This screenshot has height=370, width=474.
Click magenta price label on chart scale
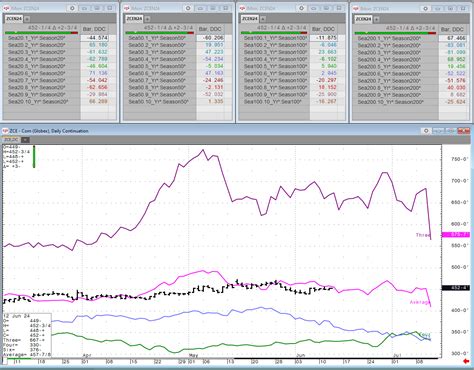[455, 235]
